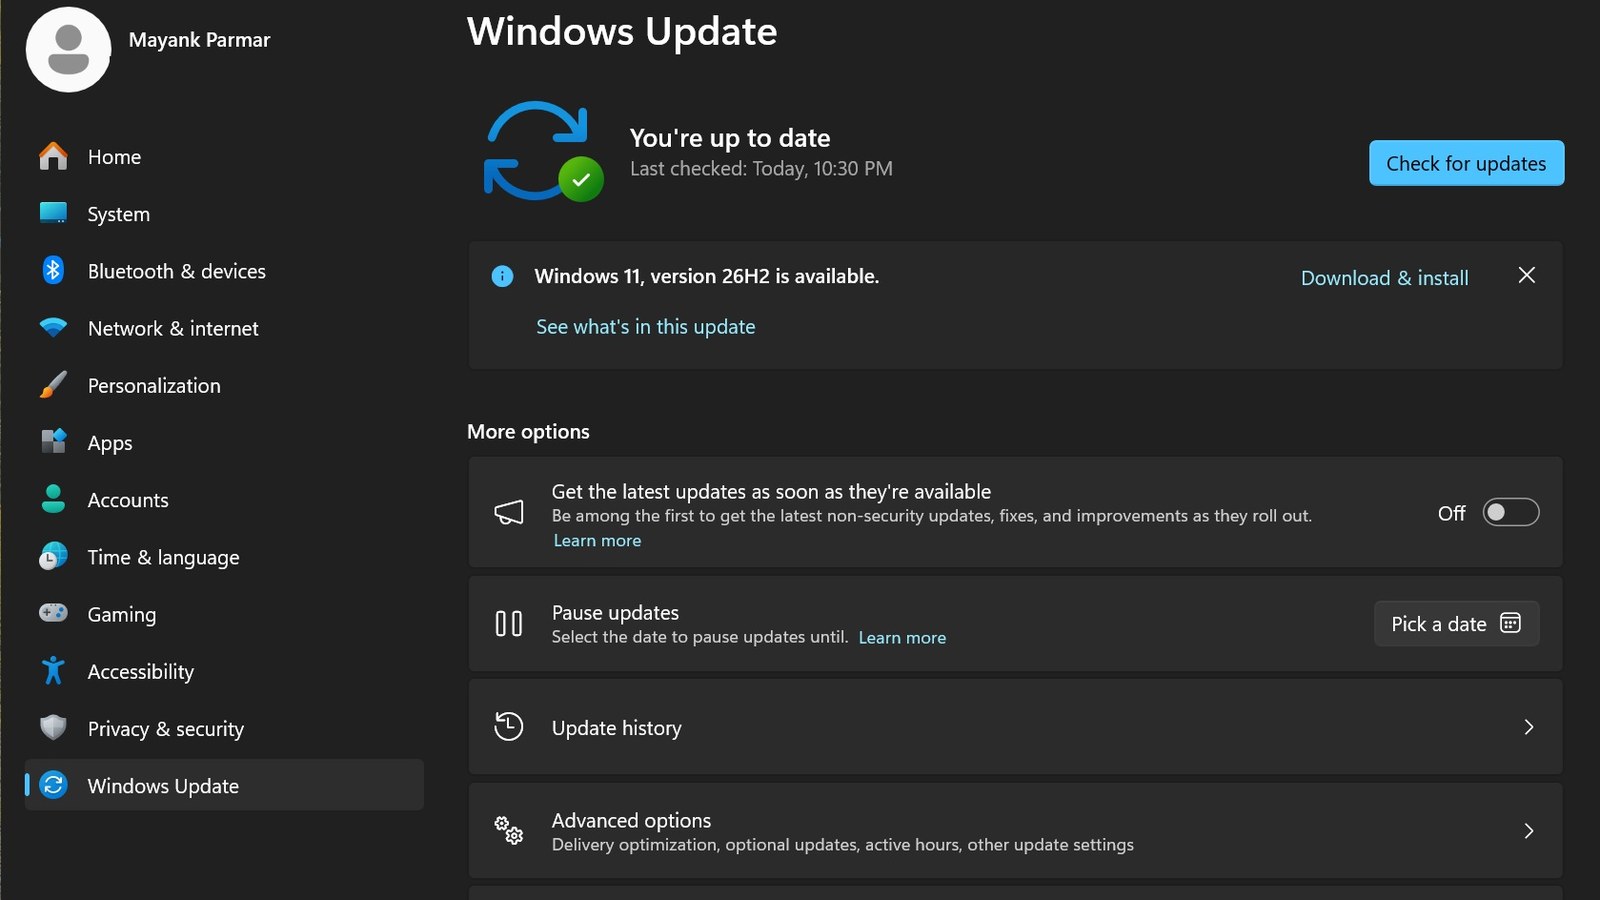The image size is (1600, 900).
Task: Click the user profile avatar picture
Action: 68,50
